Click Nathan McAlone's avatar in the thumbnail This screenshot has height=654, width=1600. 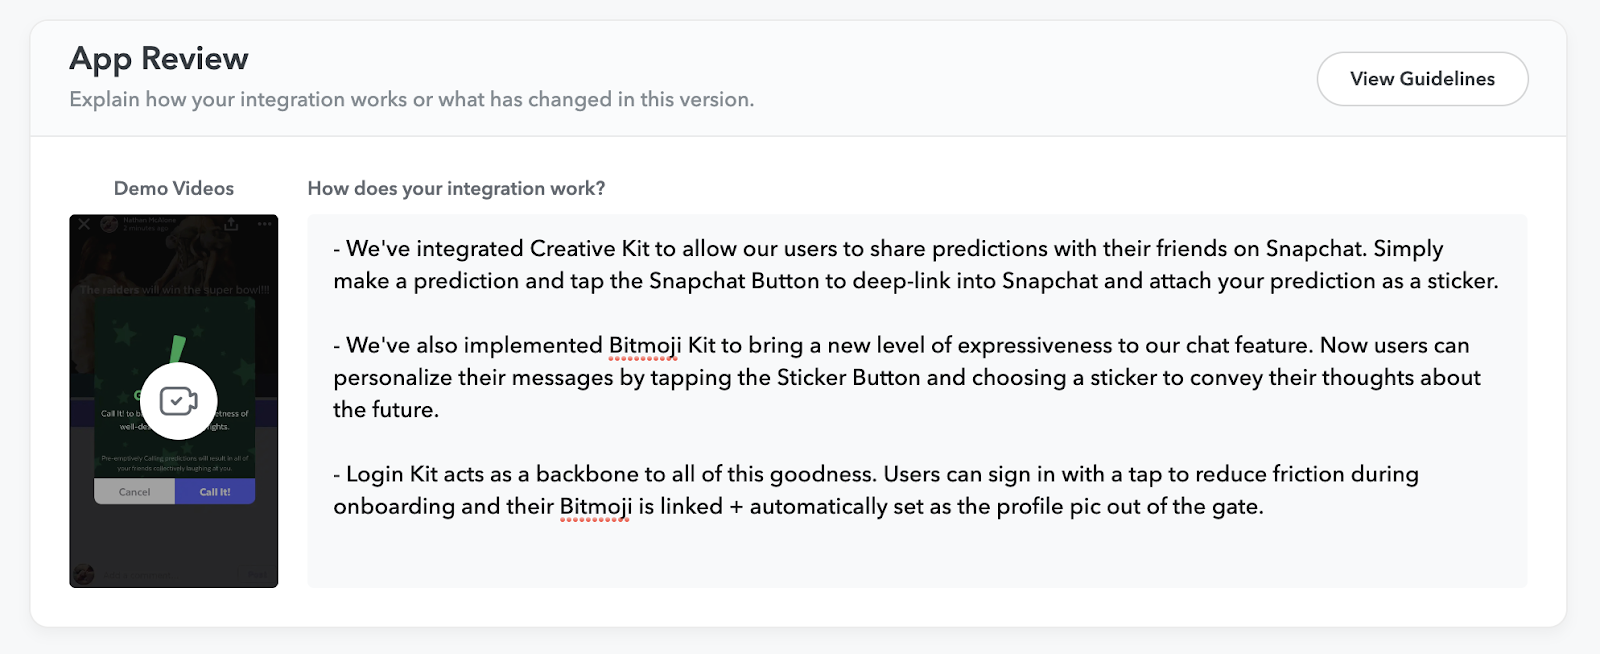pyautogui.click(x=109, y=224)
